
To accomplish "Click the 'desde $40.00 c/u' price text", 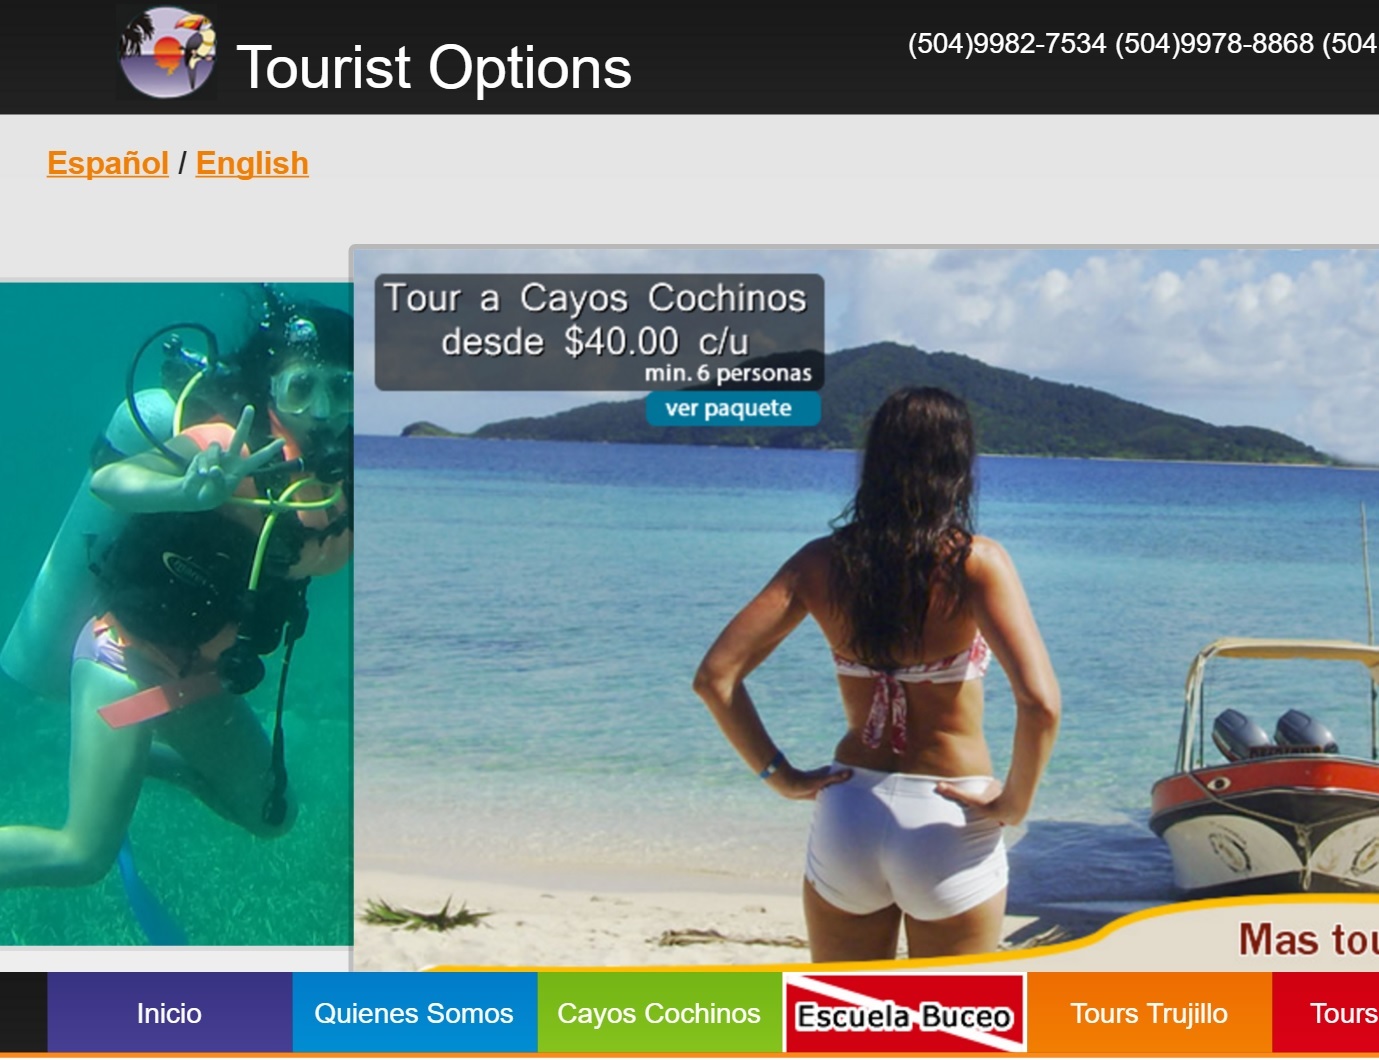I will point(595,342).
